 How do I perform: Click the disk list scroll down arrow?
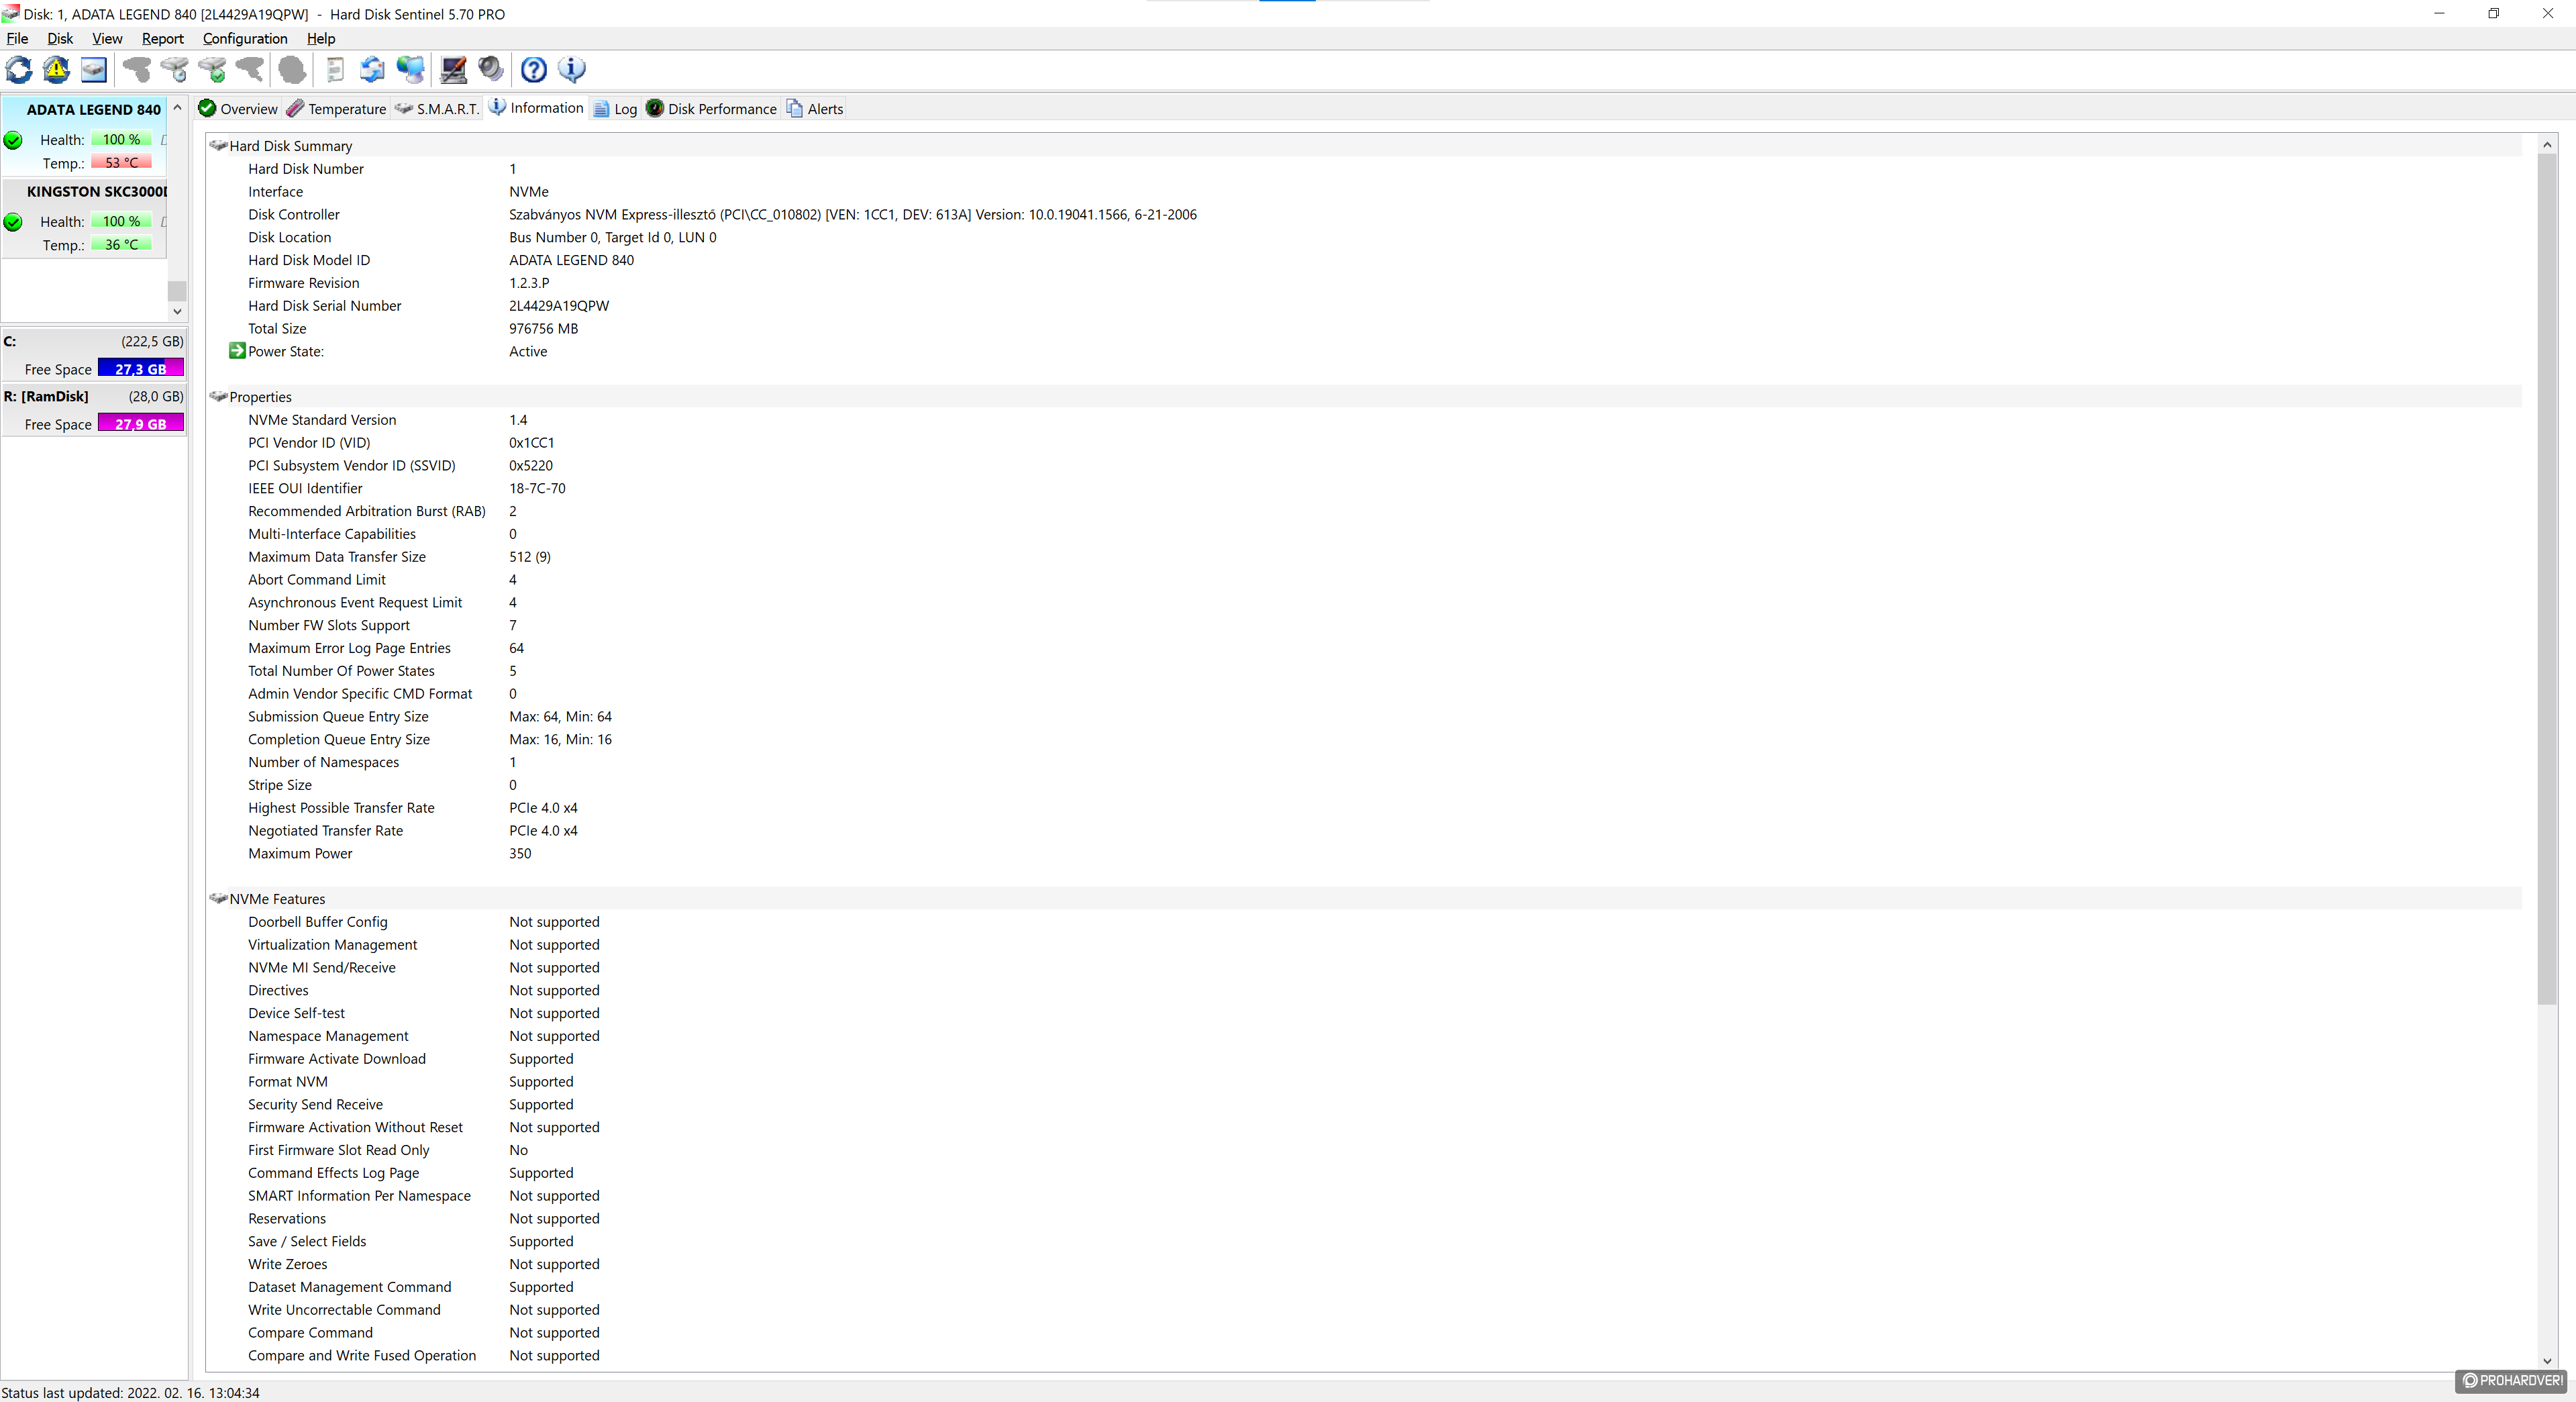(177, 311)
